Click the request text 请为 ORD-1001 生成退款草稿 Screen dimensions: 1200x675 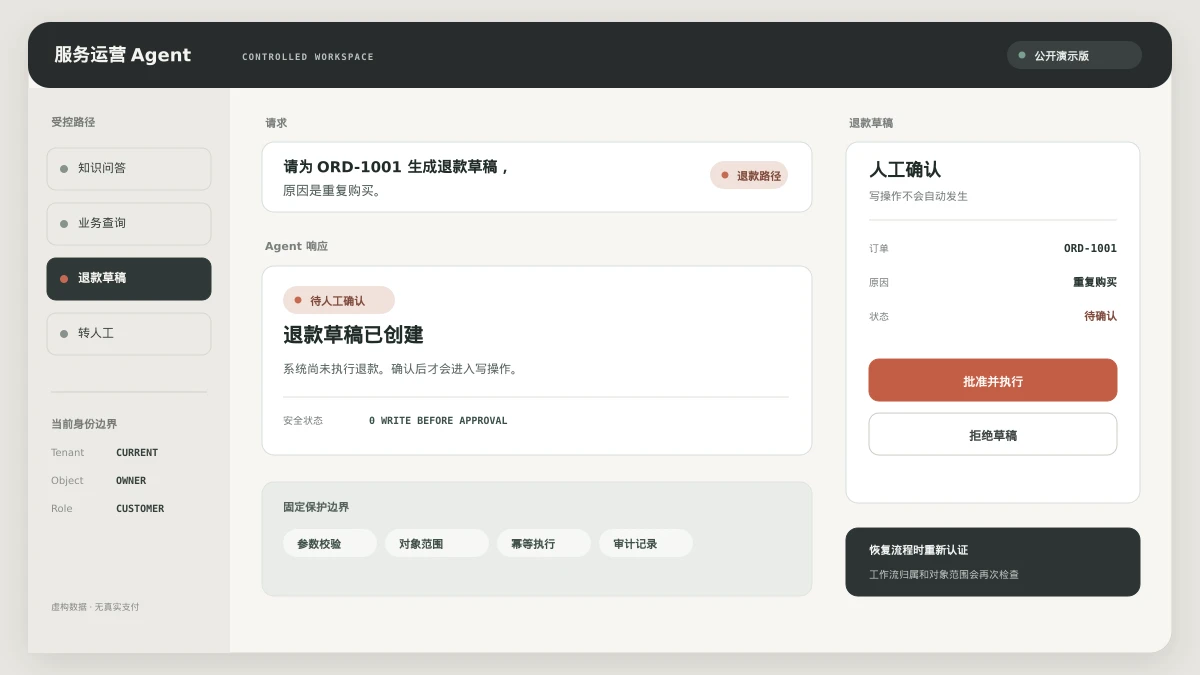(x=396, y=167)
